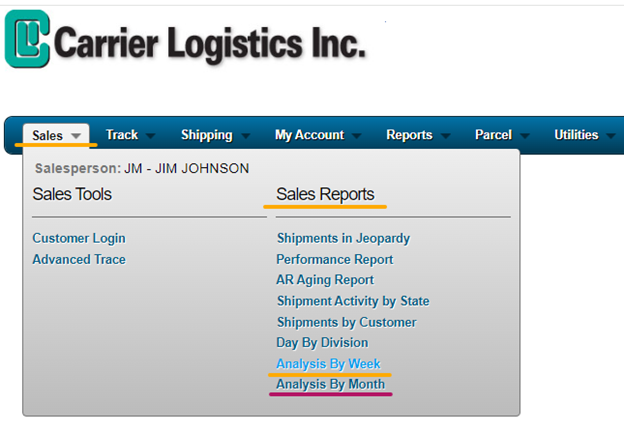Select Analysis By Week report
This screenshot has width=624, height=433.
click(x=328, y=364)
